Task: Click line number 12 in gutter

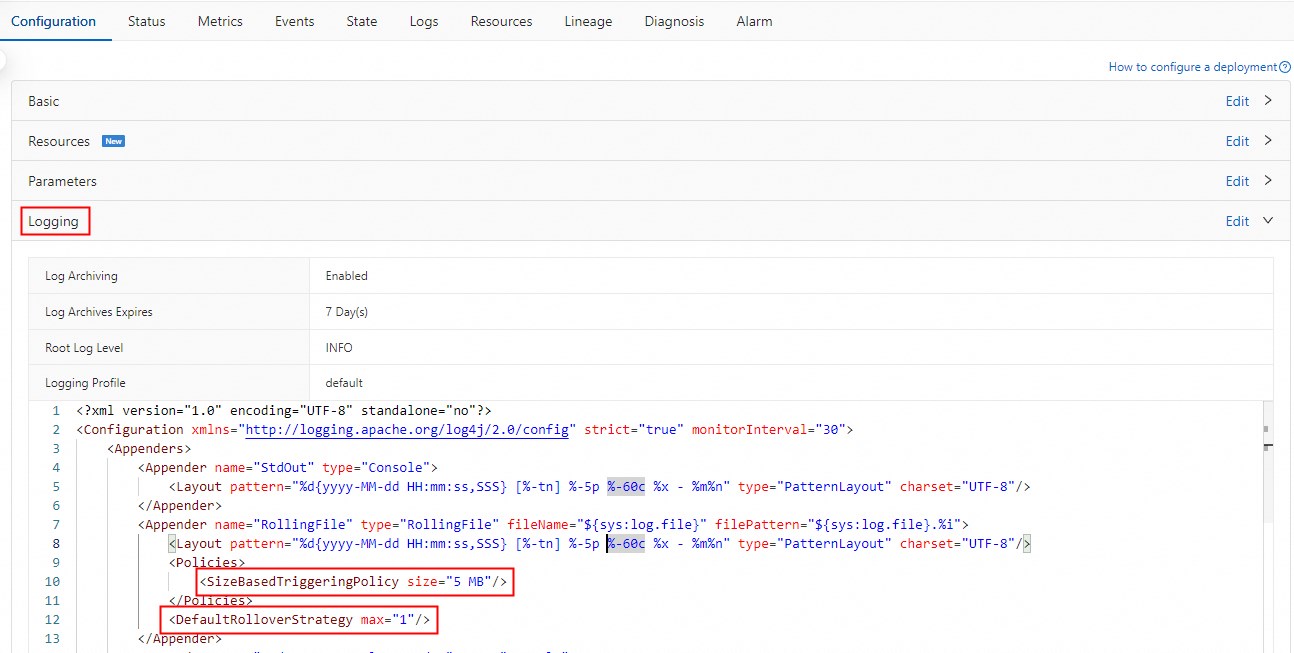Action: tap(53, 619)
